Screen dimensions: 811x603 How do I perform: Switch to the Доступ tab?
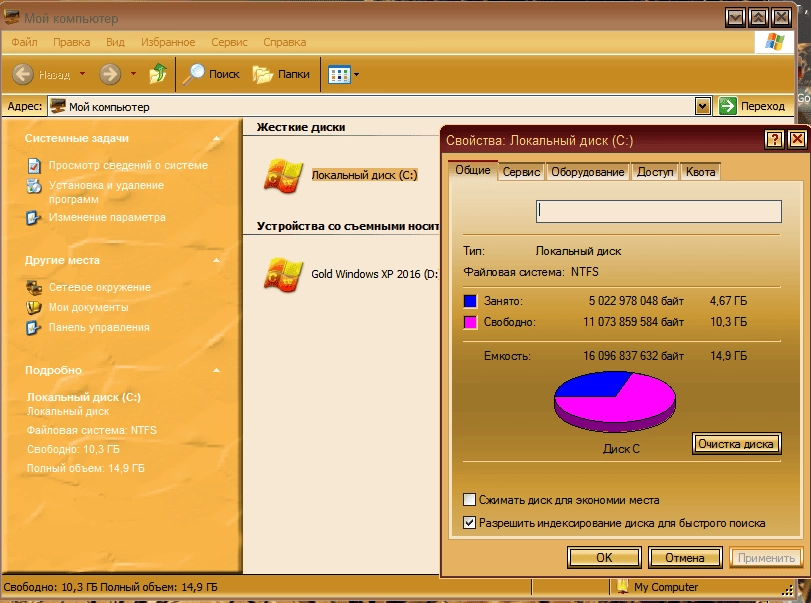pyautogui.click(x=655, y=172)
